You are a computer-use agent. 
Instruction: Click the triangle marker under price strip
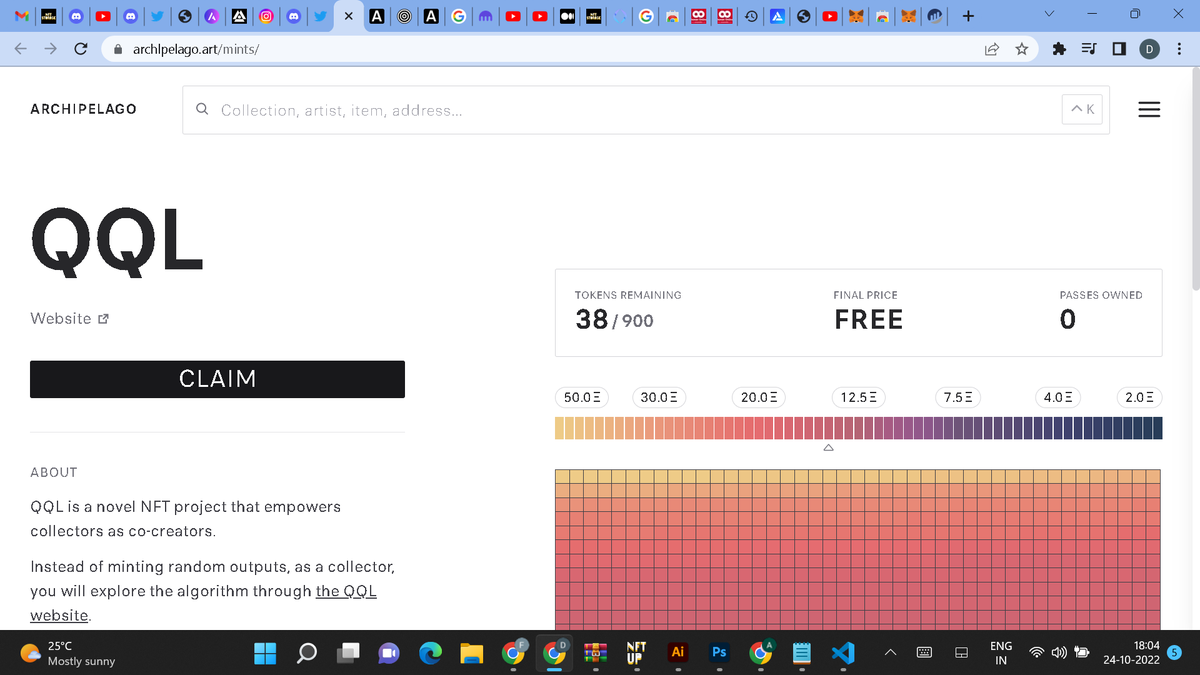[828, 449]
